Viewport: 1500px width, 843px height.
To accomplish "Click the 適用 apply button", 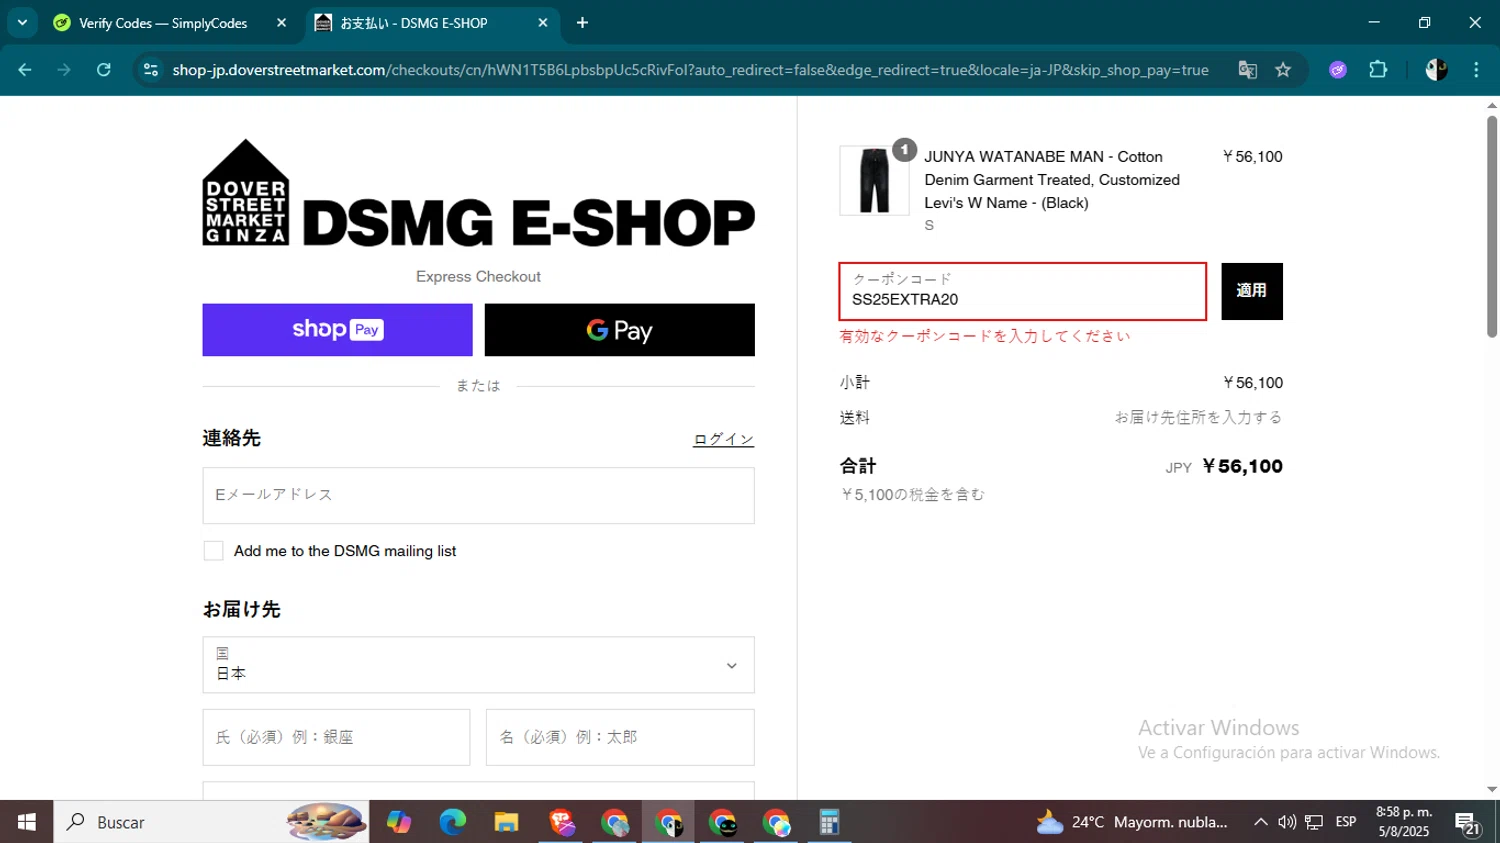I will (x=1252, y=291).
